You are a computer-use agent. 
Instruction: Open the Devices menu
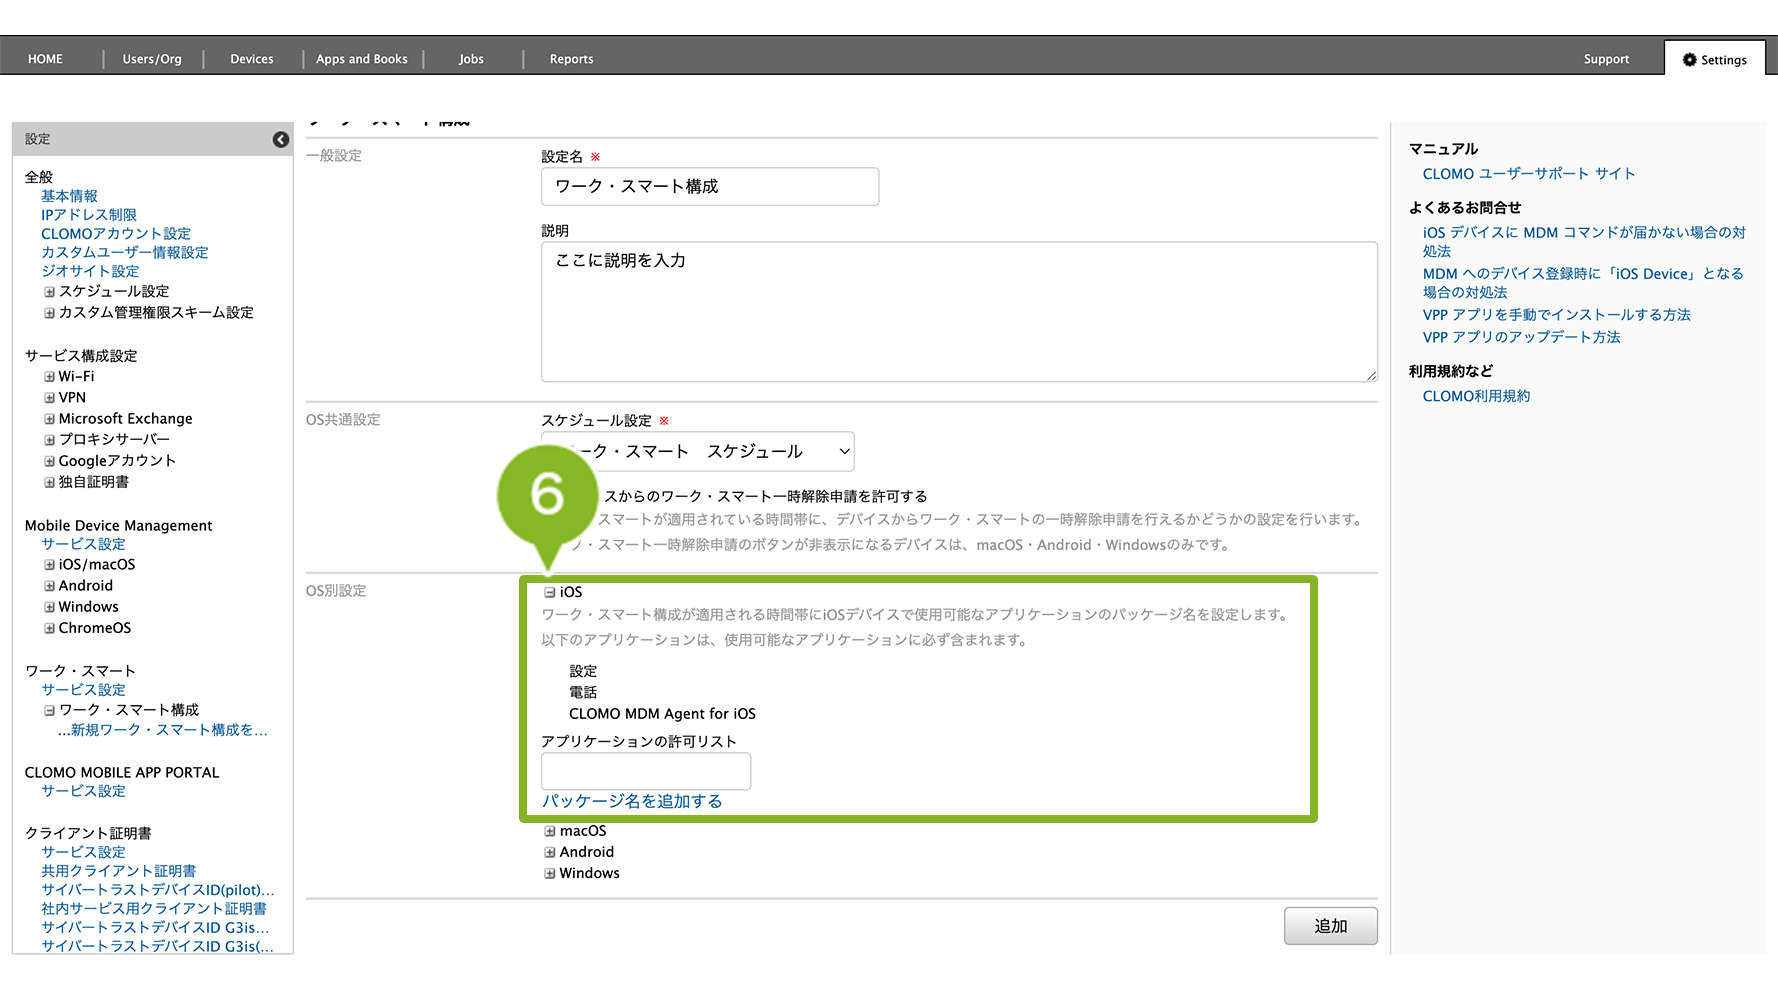click(252, 59)
